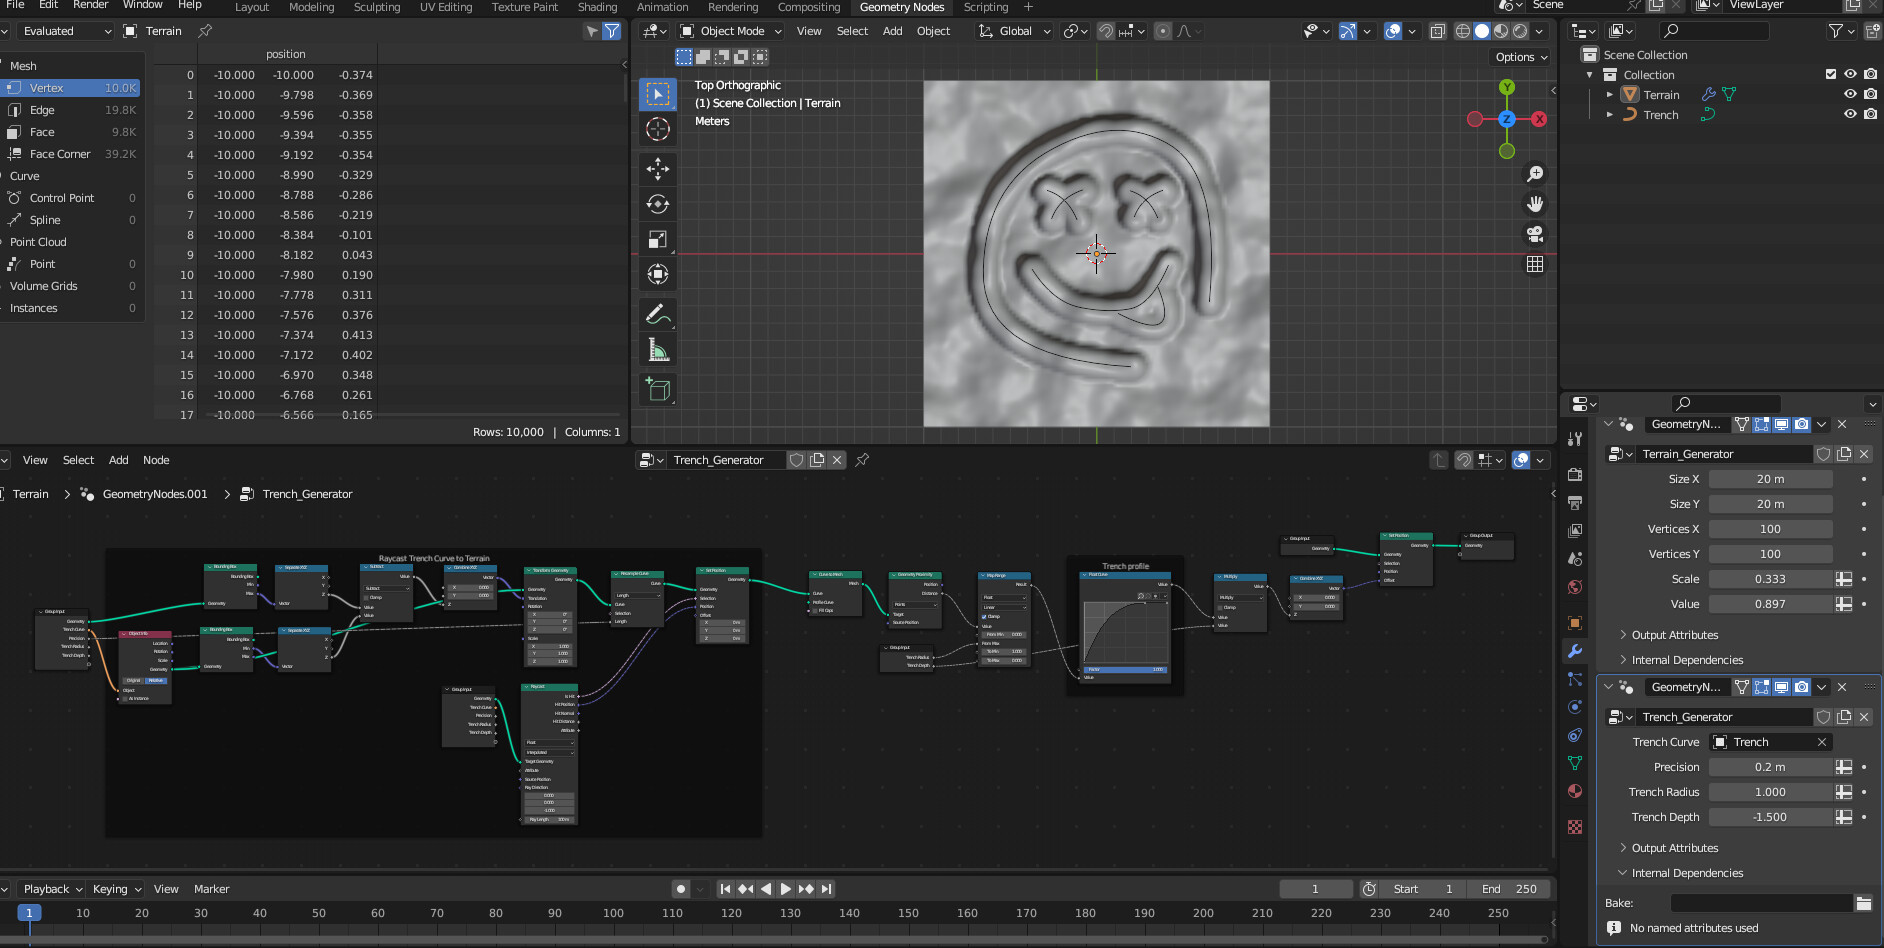
Task: Disable Terrain render camera icon
Action: coord(1870,95)
